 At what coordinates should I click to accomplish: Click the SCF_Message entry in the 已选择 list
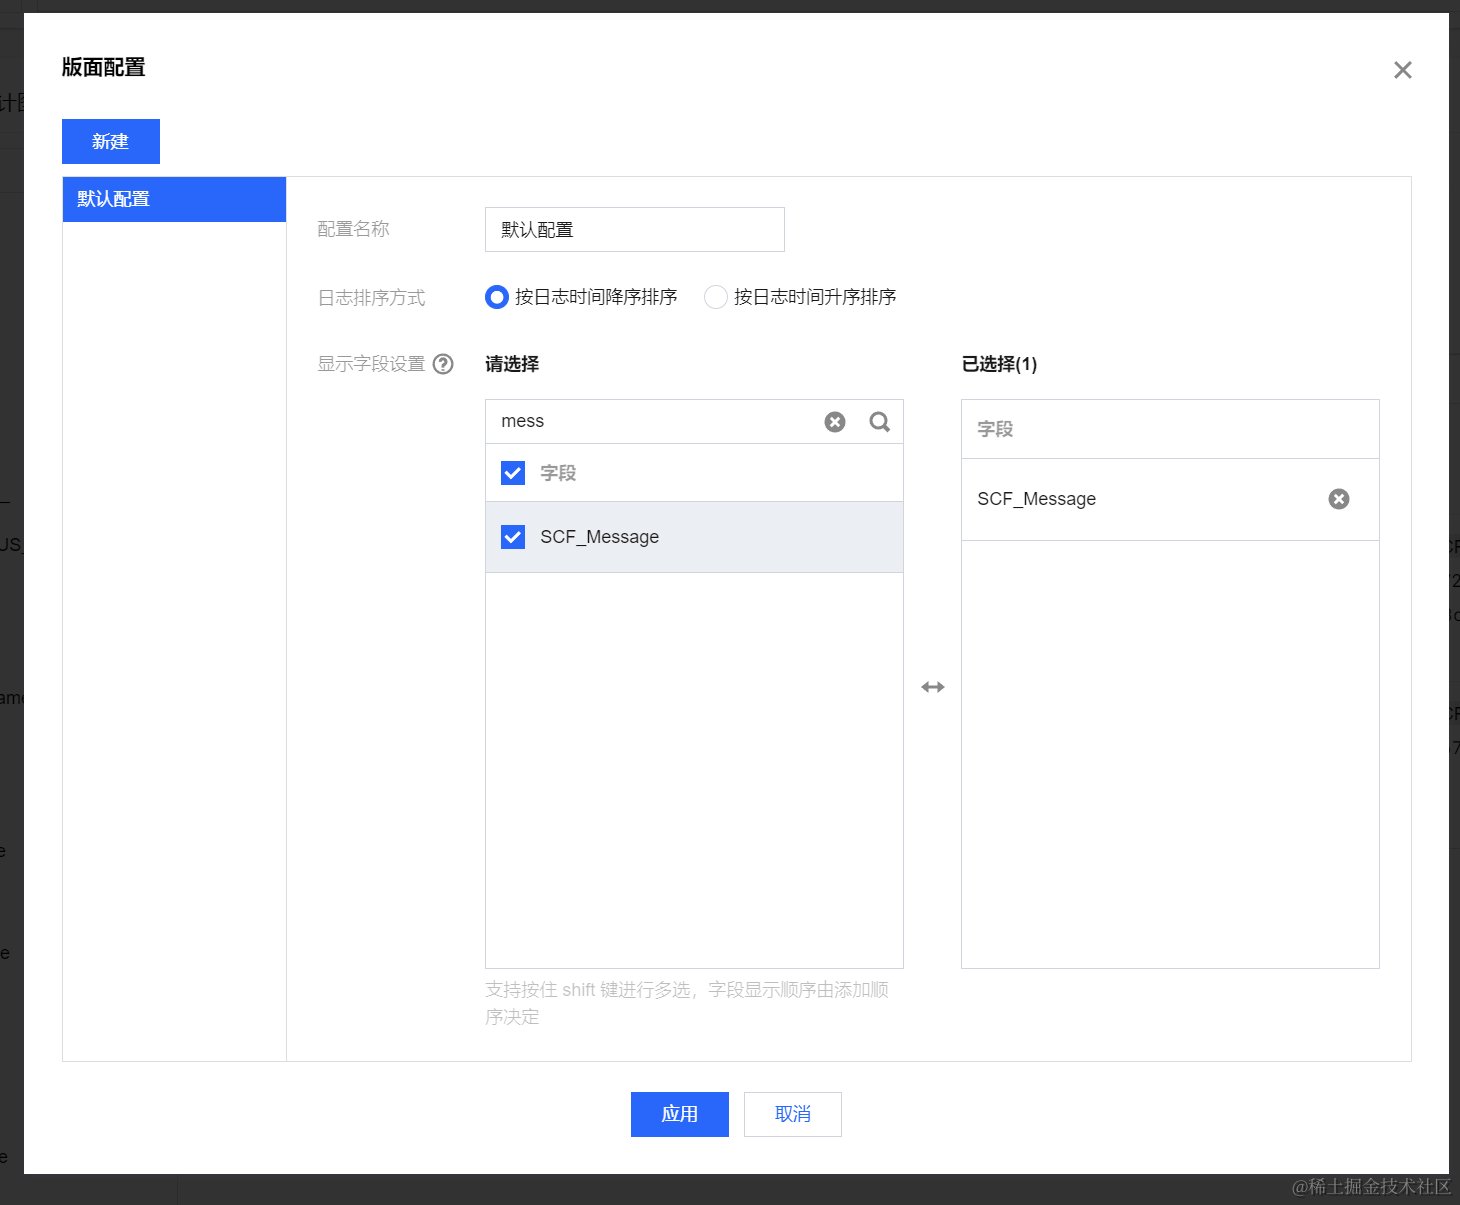[1037, 499]
